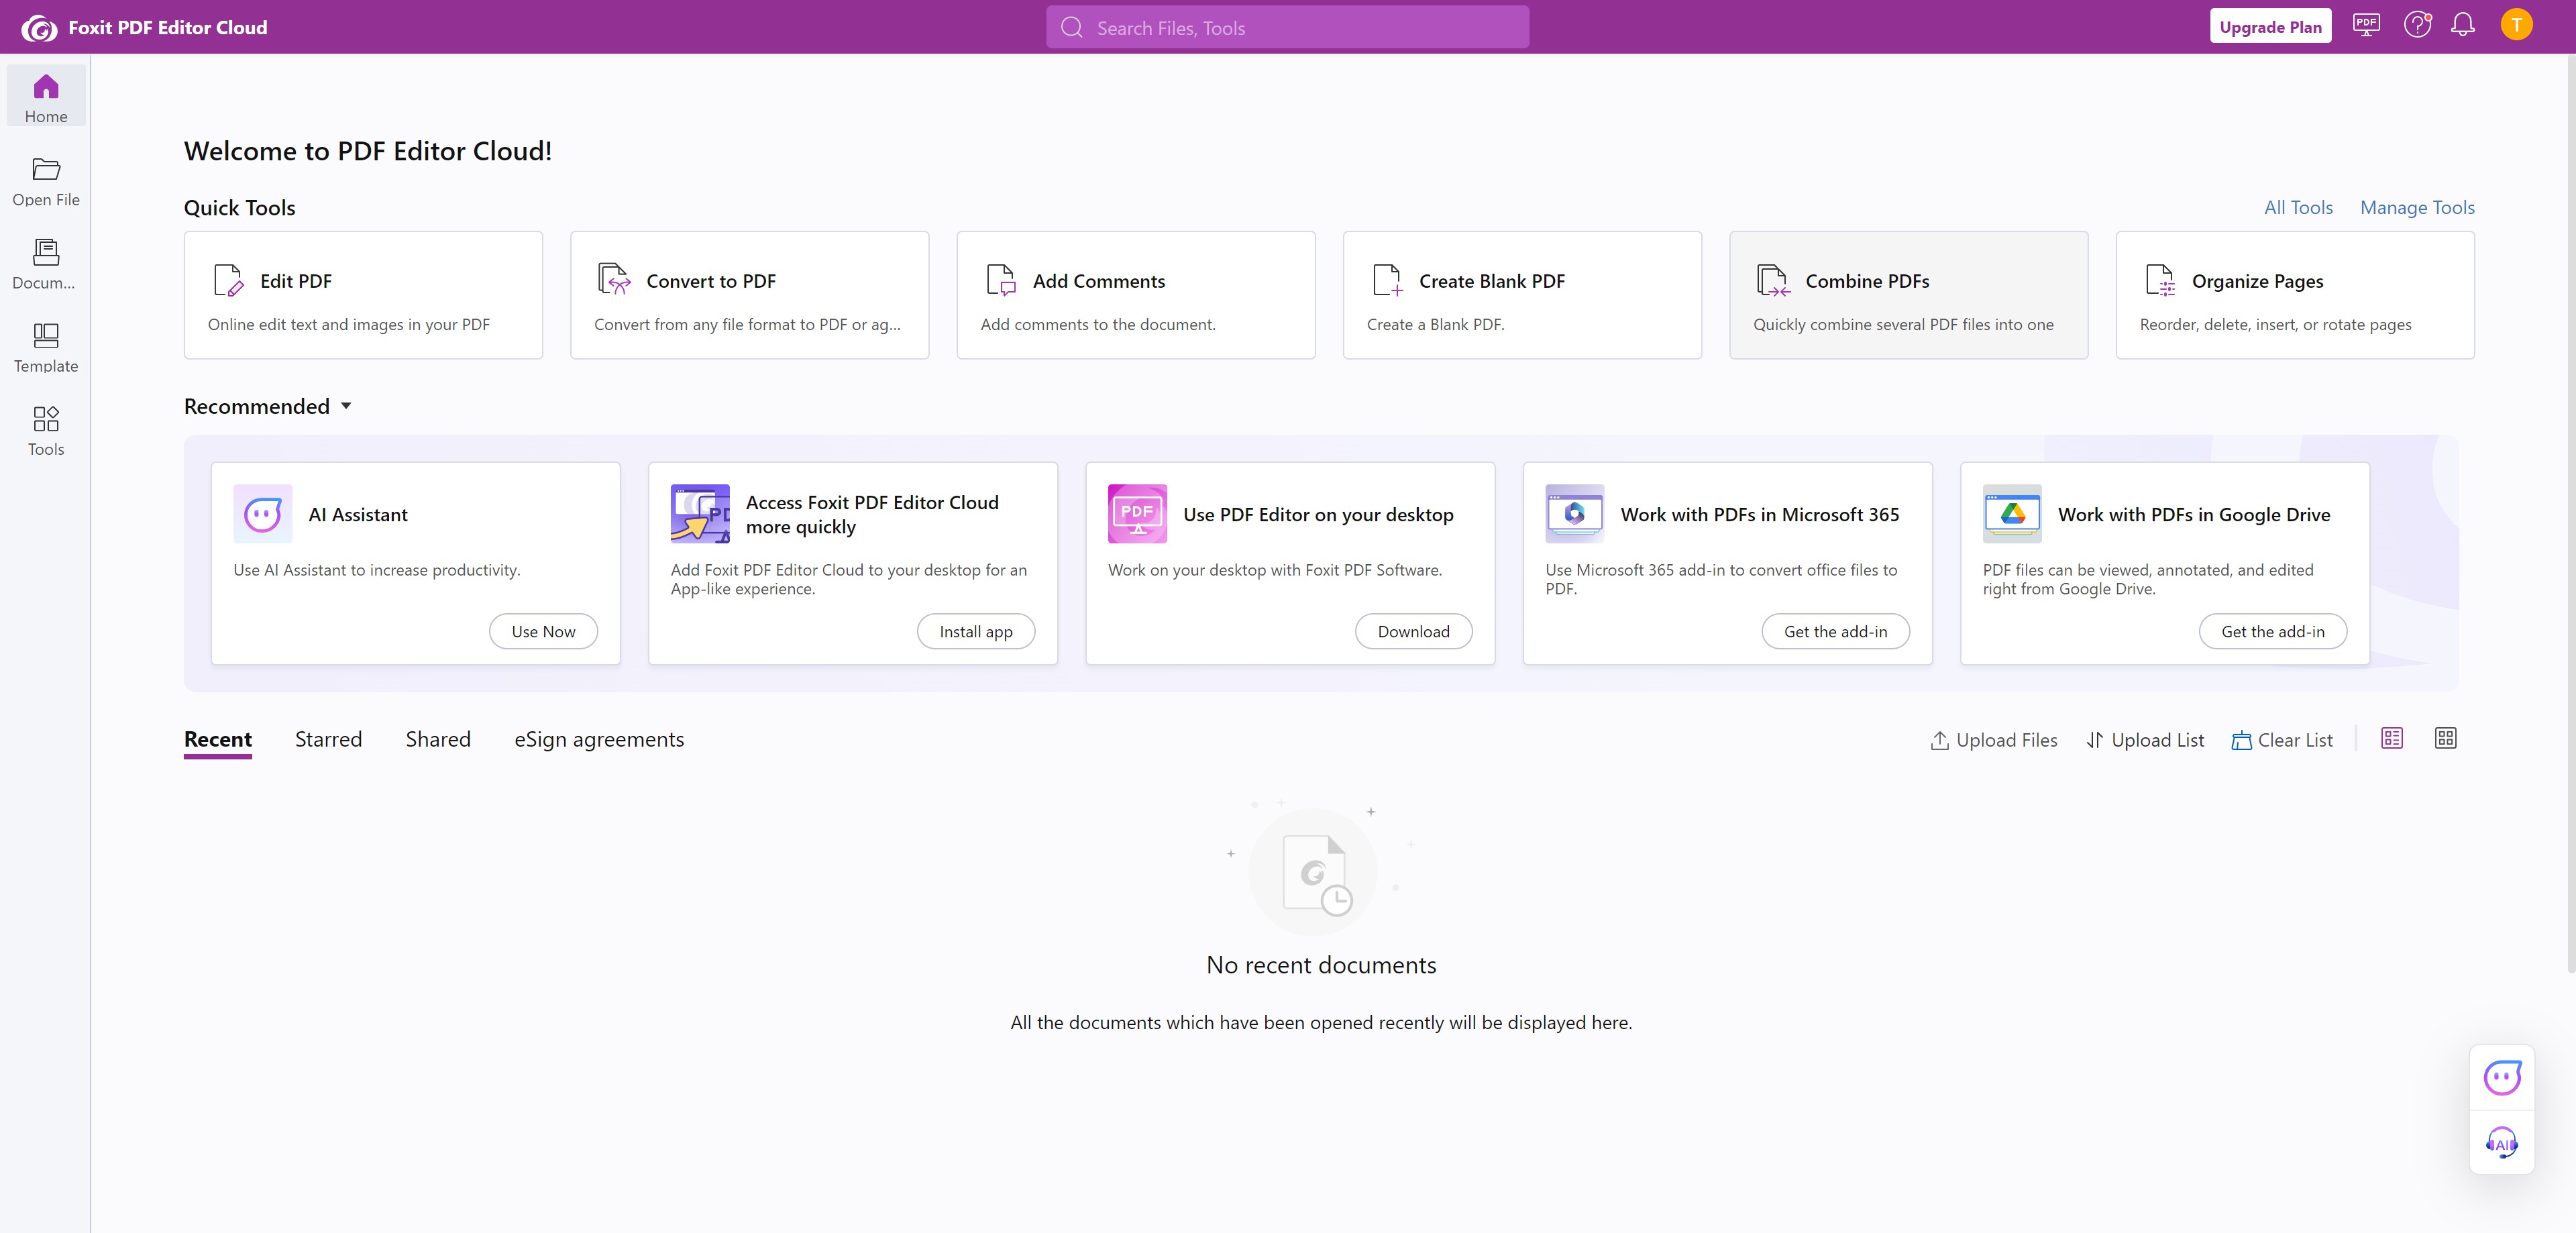Click the Search Files, Tools field
Screen dimensions: 2576x1233
pos(1287,28)
